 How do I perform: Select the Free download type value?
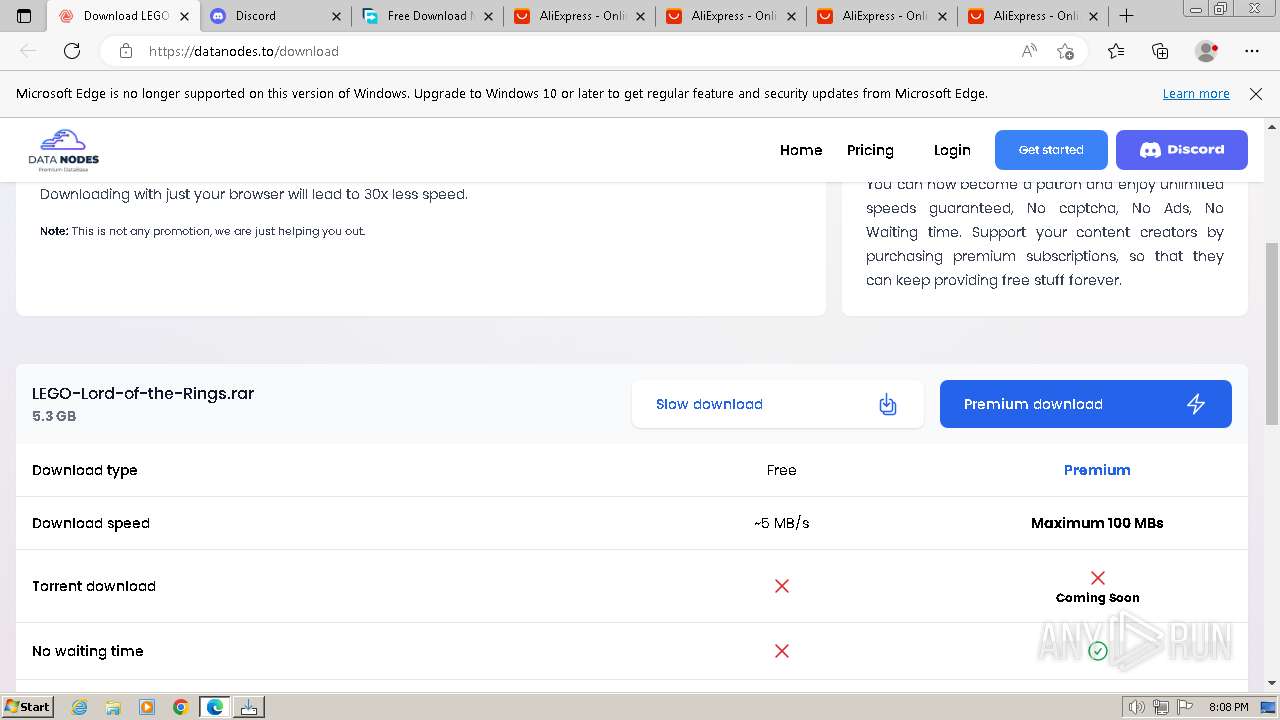[x=782, y=470]
